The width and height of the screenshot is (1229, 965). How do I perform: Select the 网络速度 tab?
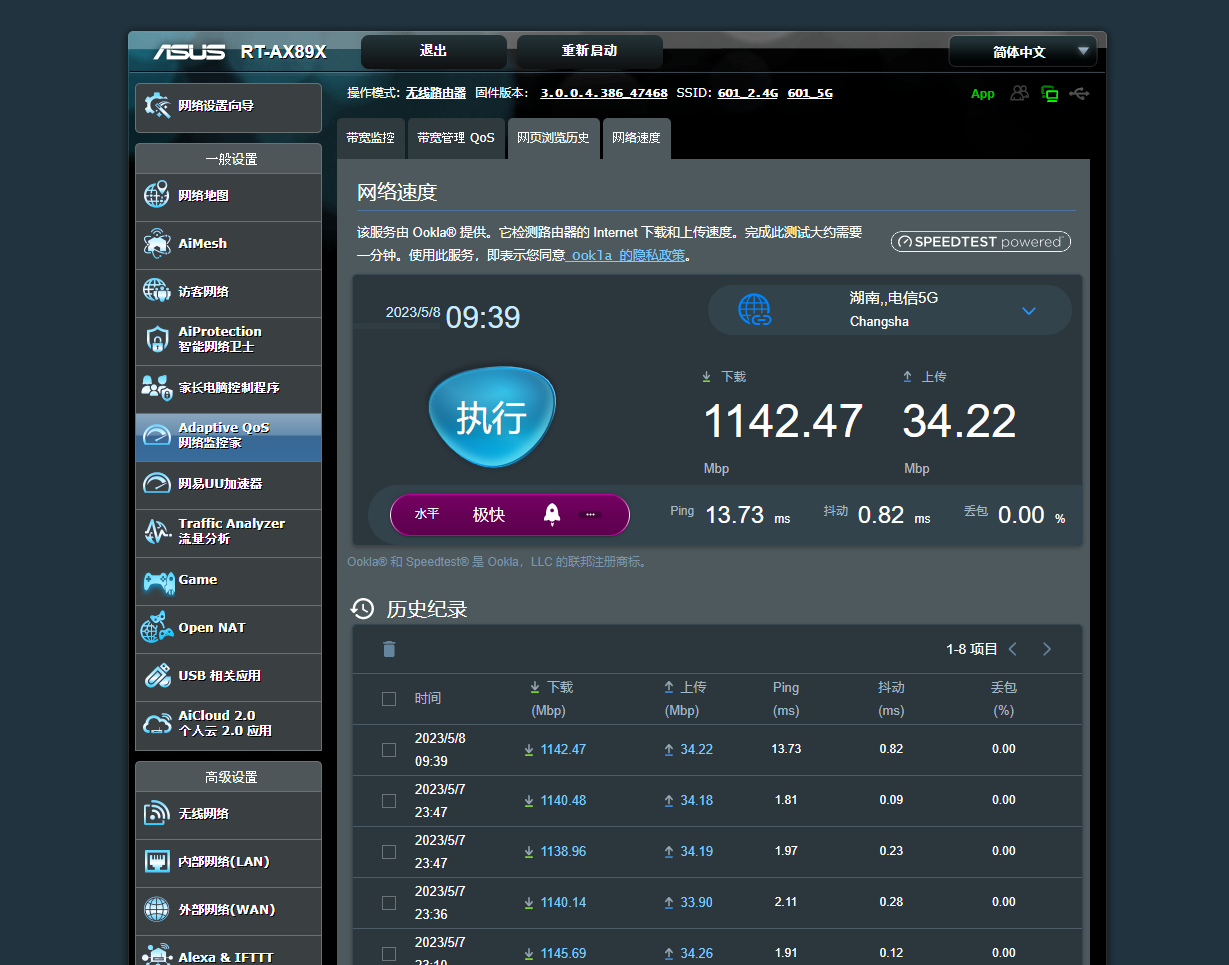636,138
